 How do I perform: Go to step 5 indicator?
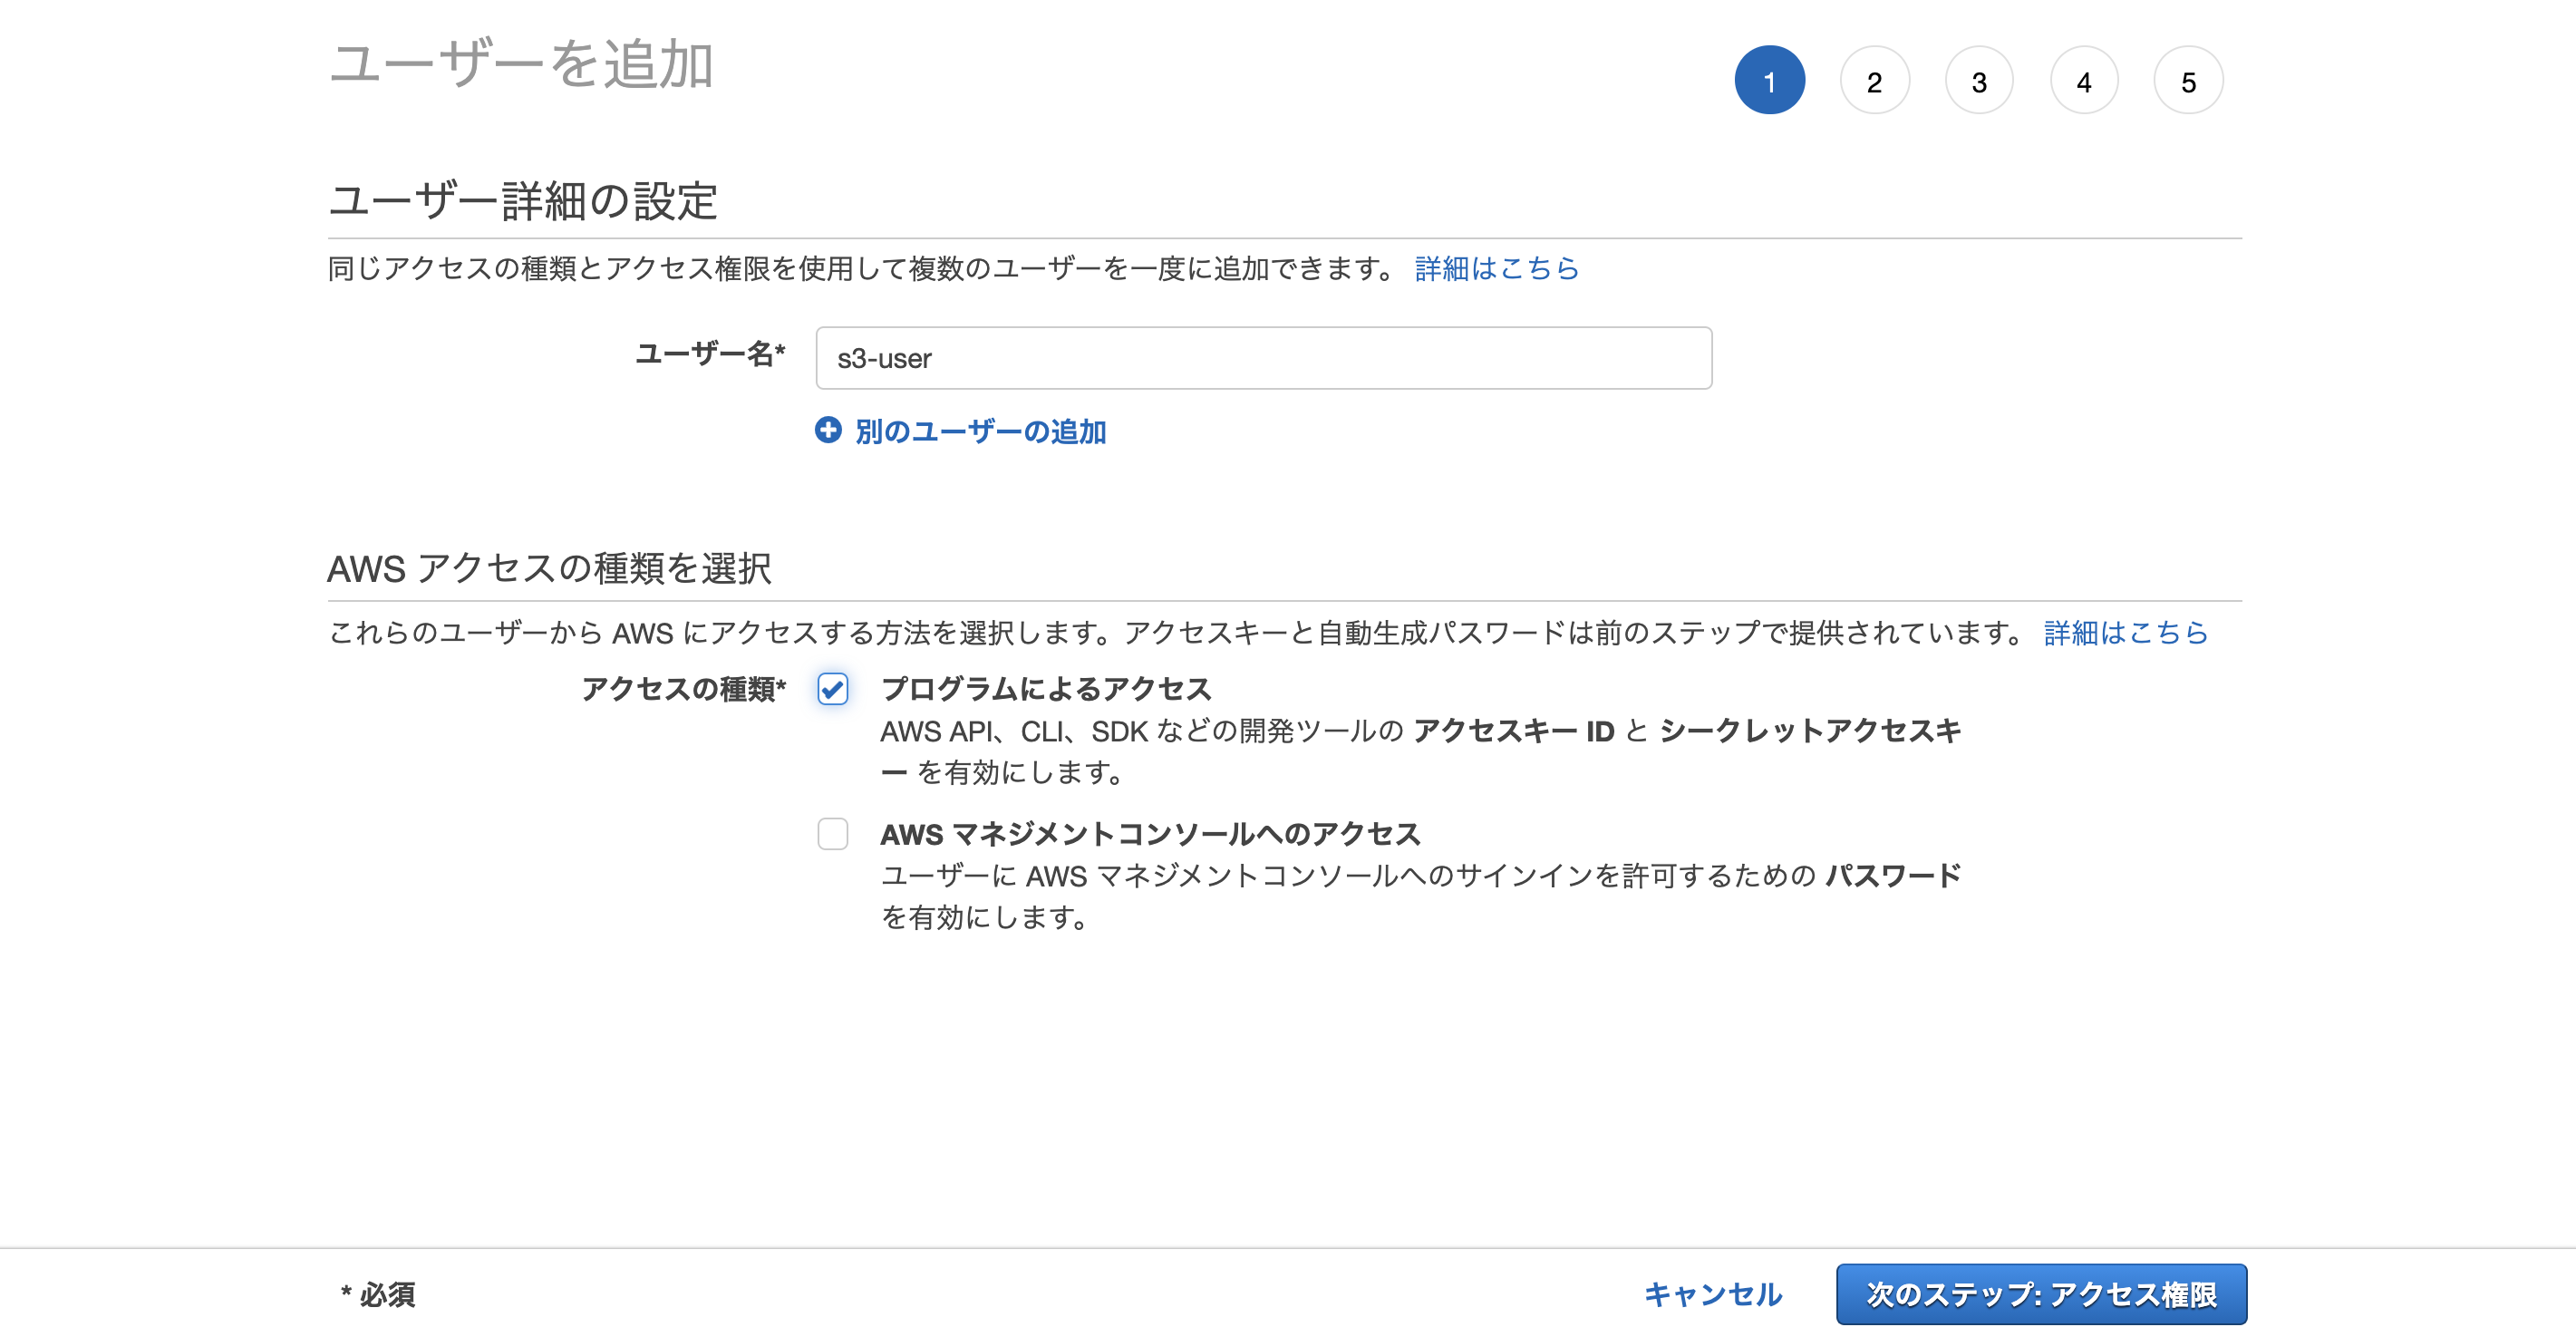(2188, 81)
